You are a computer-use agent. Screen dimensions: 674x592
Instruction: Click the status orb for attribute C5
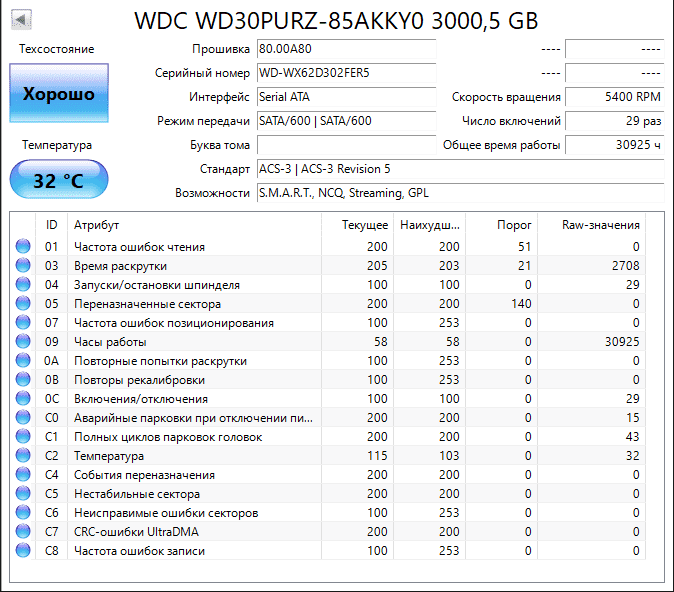23,493
